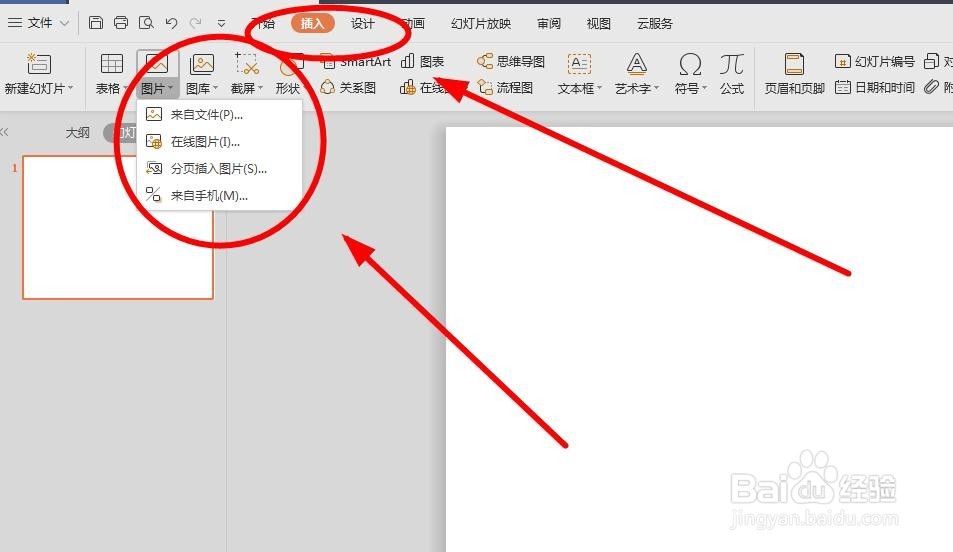Switch to the 云服务 tab
Image resolution: width=953 pixels, height=552 pixels.
(655, 23)
